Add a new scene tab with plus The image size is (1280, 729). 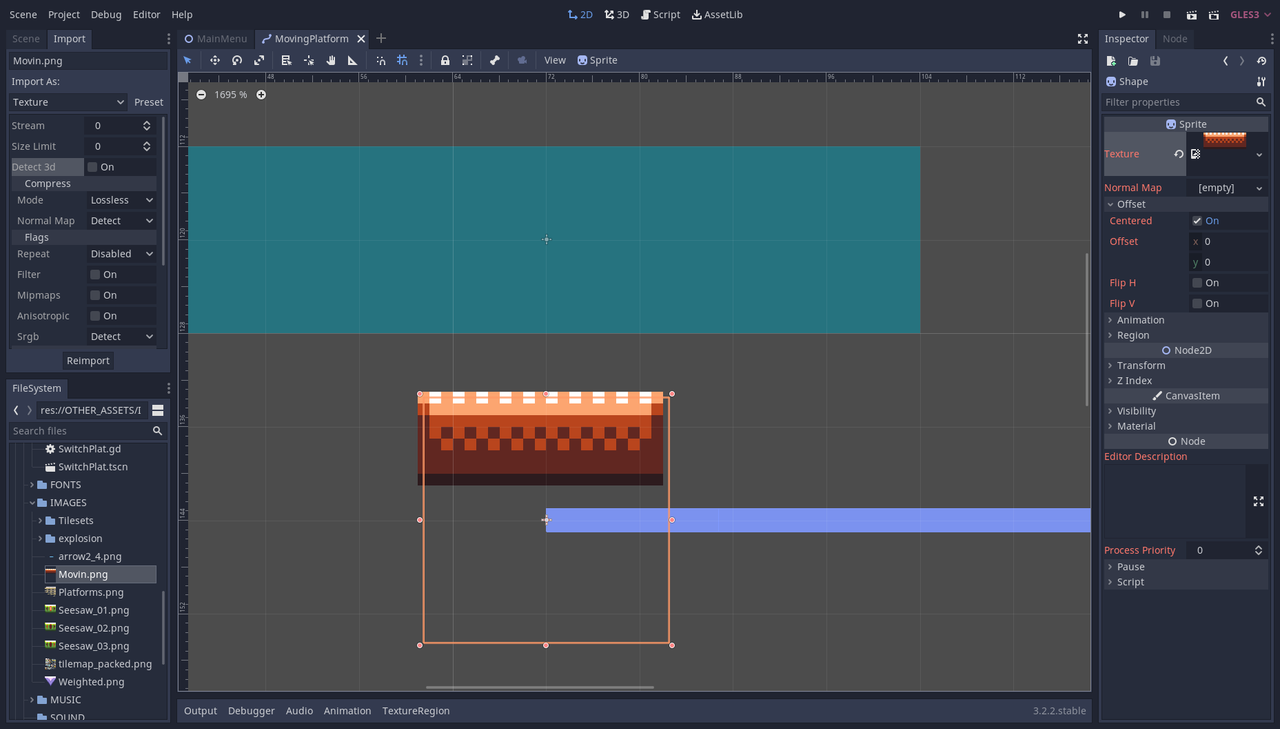click(381, 38)
